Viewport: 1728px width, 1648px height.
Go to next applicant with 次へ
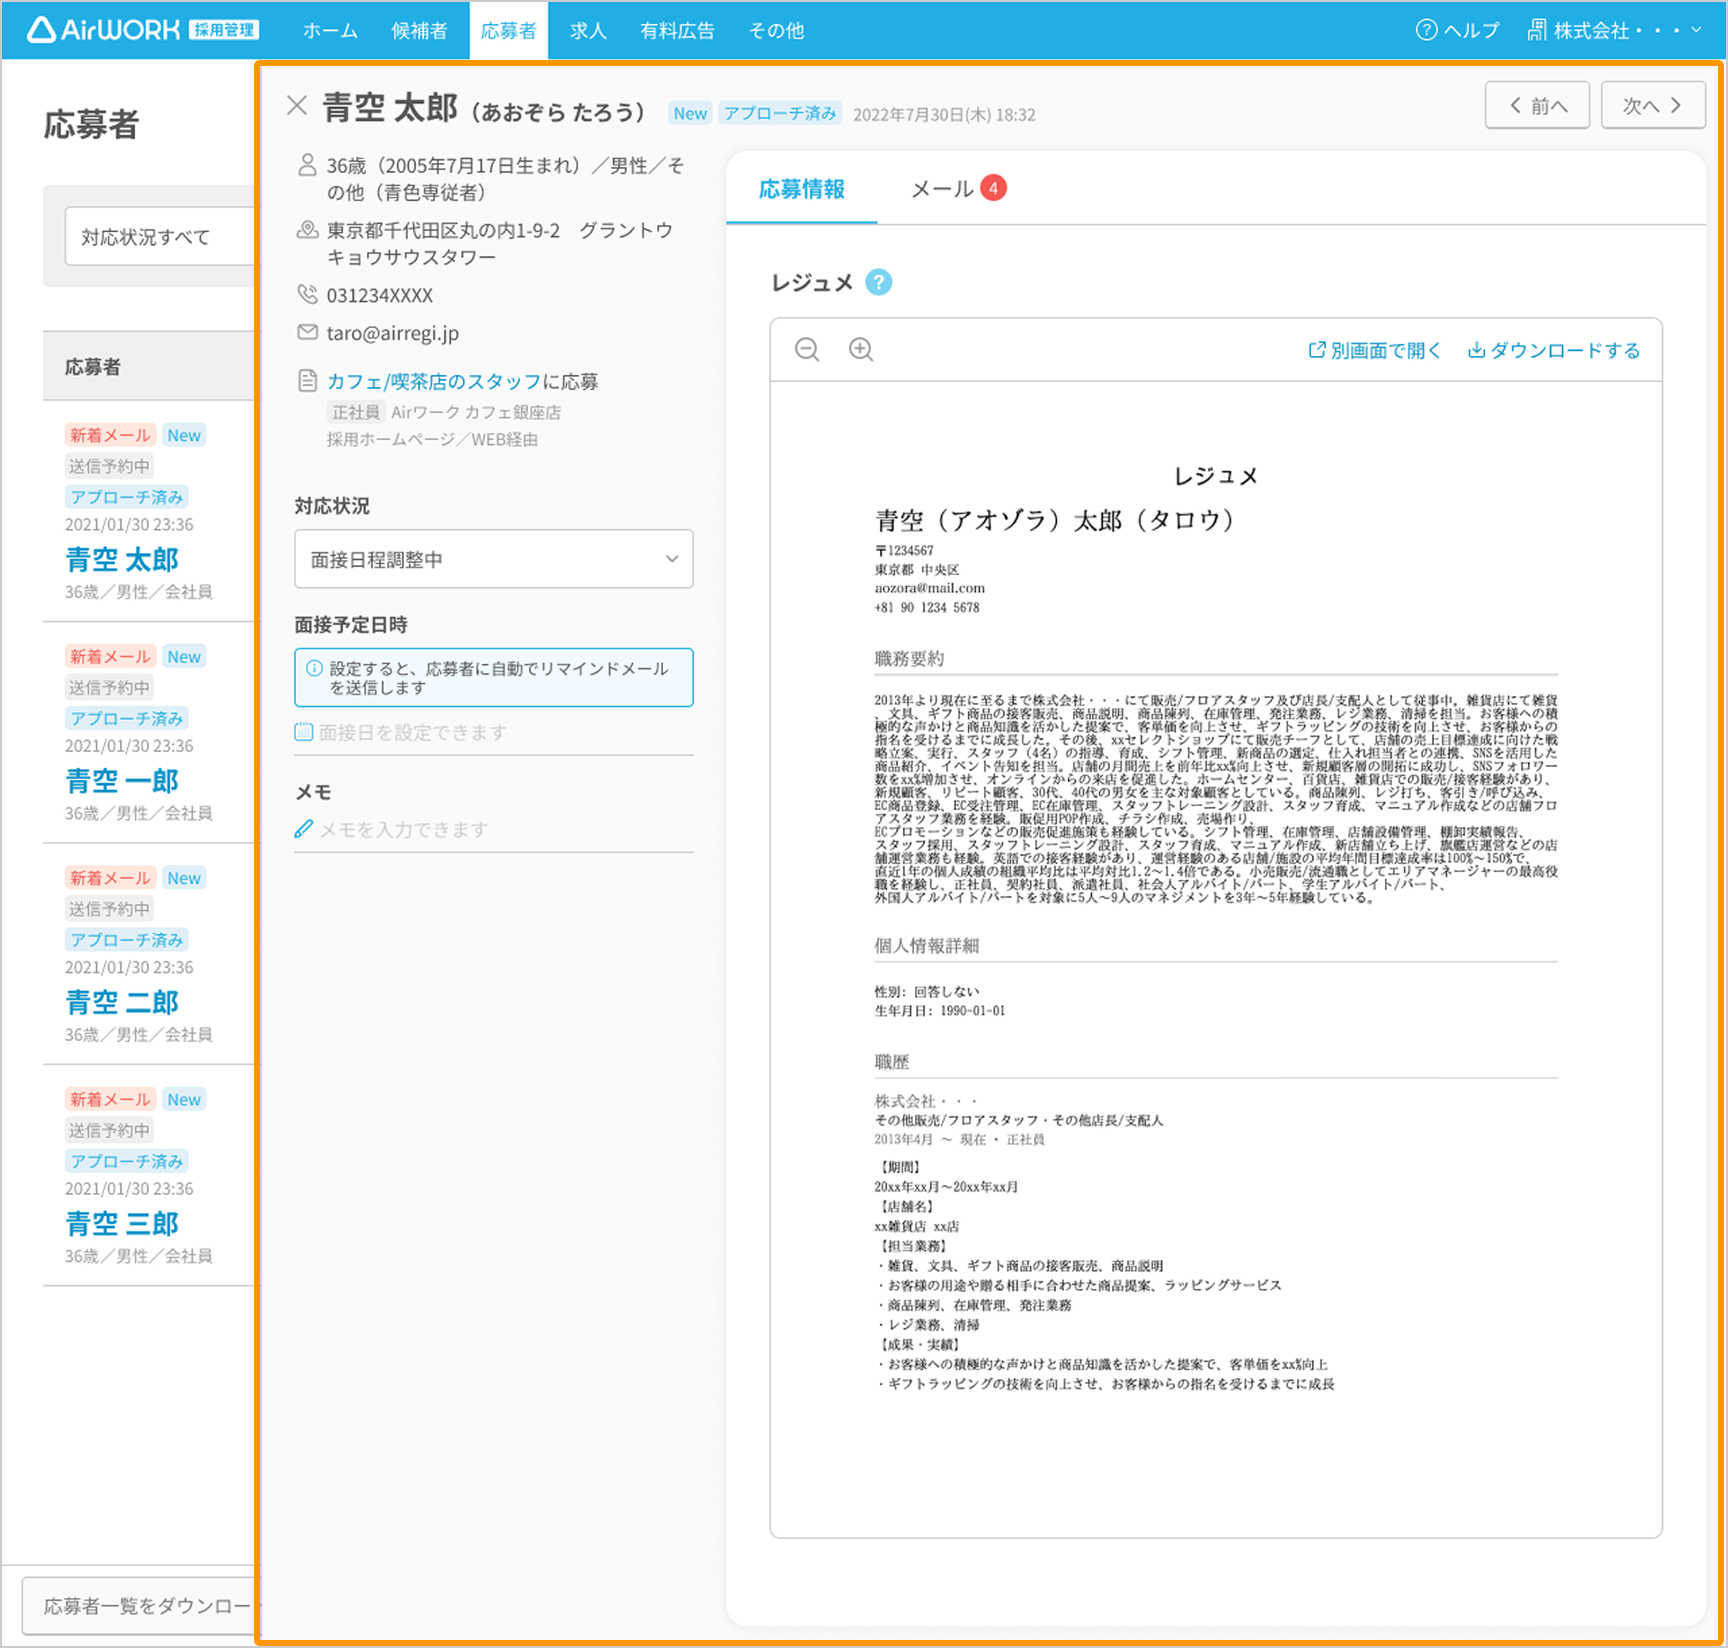[1653, 105]
